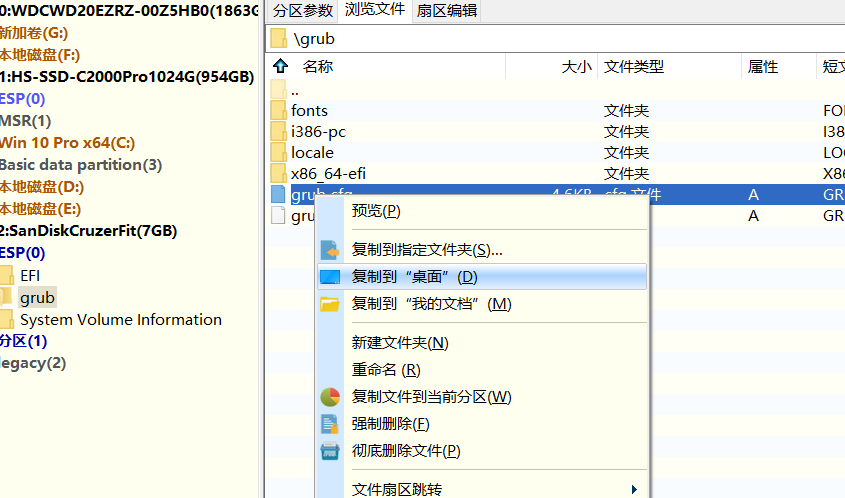This screenshot has height=498, width=845.
Task: Select Win 10 Pro x64(C:) partition
Action: 67,143
